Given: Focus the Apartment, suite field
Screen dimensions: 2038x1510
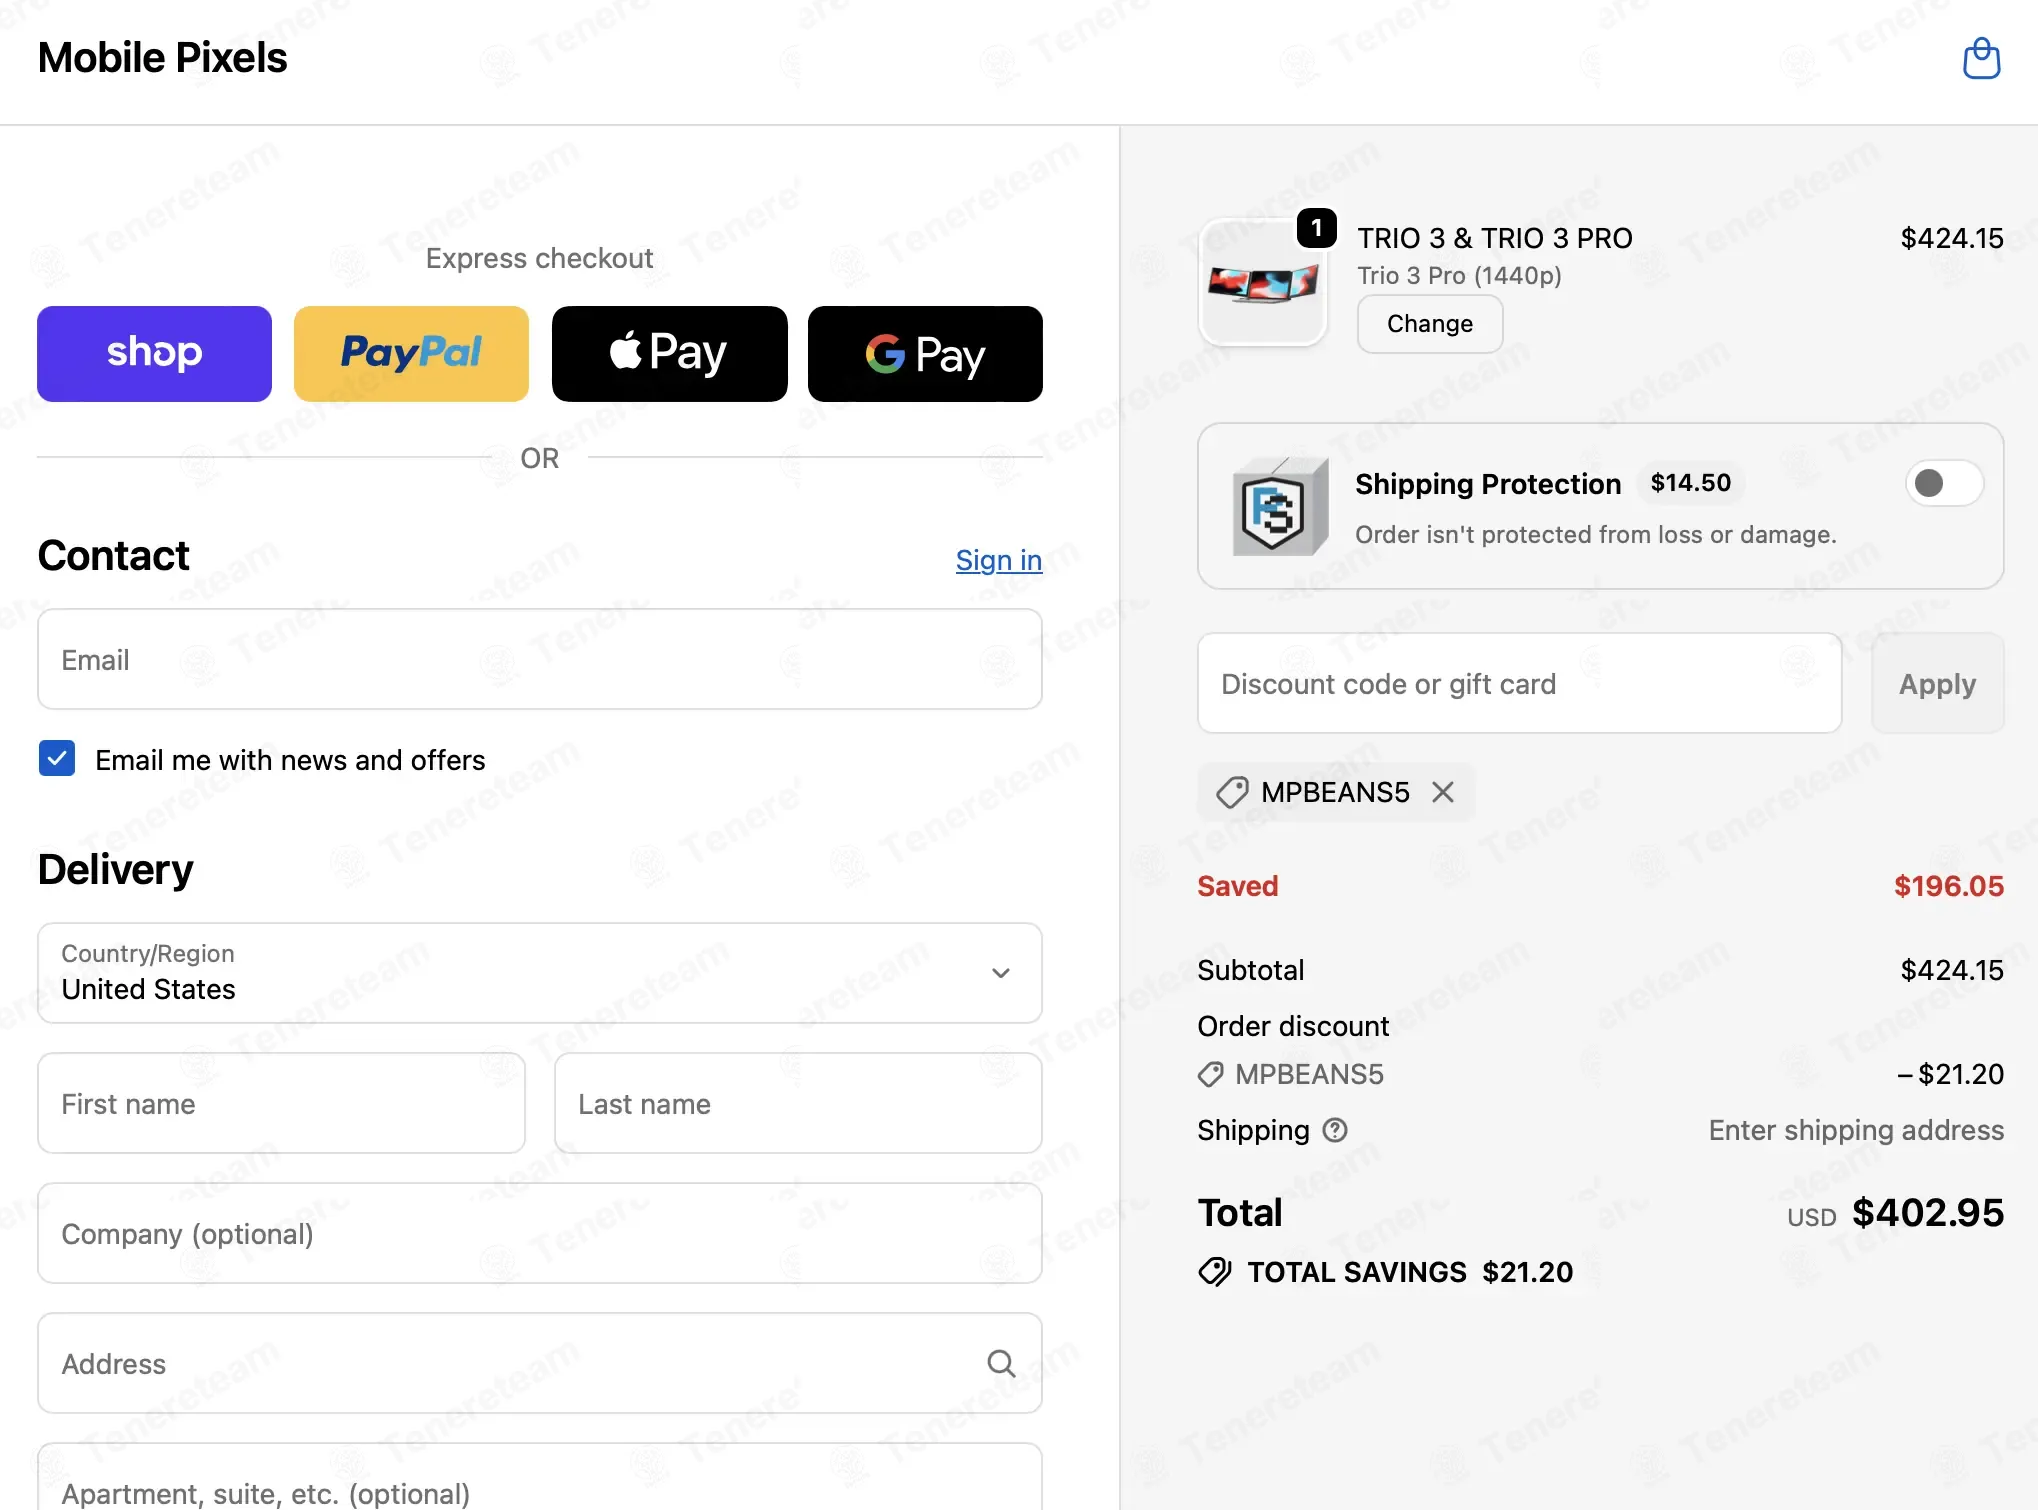Looking at the screenshot, I should (x=540, y=1477).
